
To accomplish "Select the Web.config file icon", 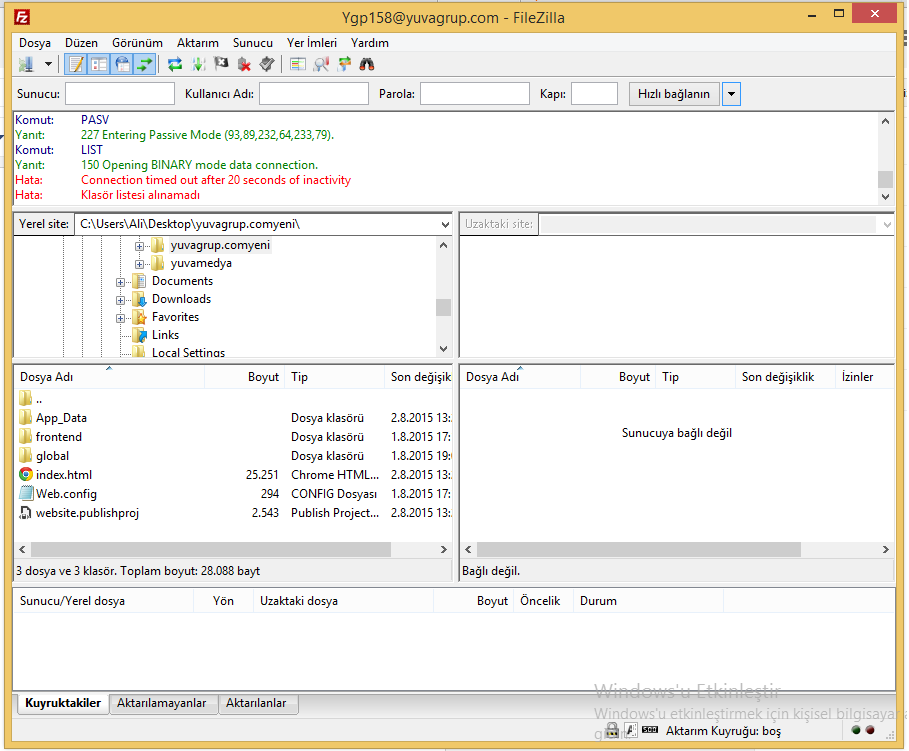I will coord(26,494).
